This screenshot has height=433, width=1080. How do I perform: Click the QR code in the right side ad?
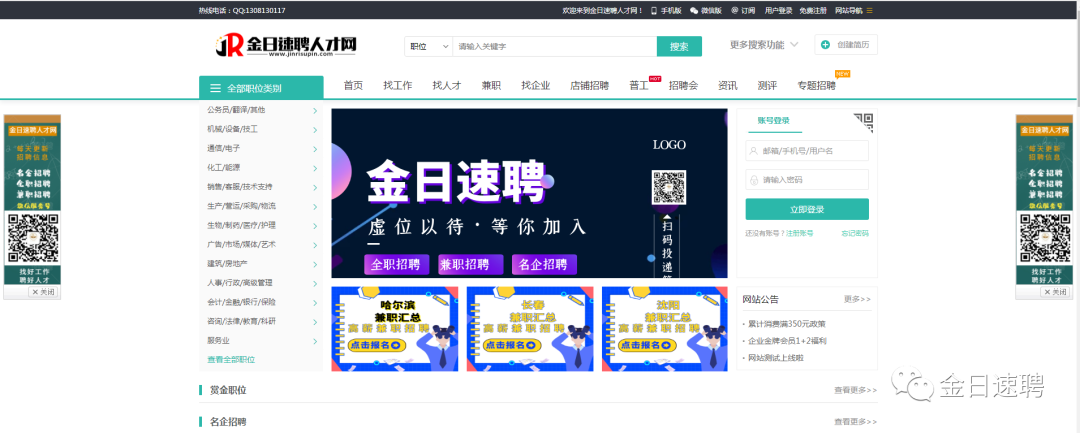(1045, 239)
